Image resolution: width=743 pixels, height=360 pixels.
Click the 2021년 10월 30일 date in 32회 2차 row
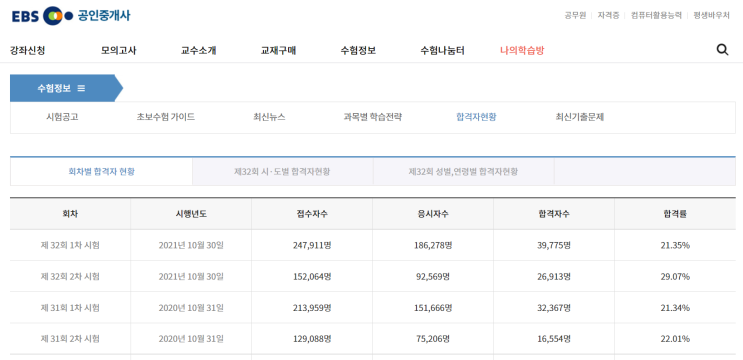click(191, 277)
